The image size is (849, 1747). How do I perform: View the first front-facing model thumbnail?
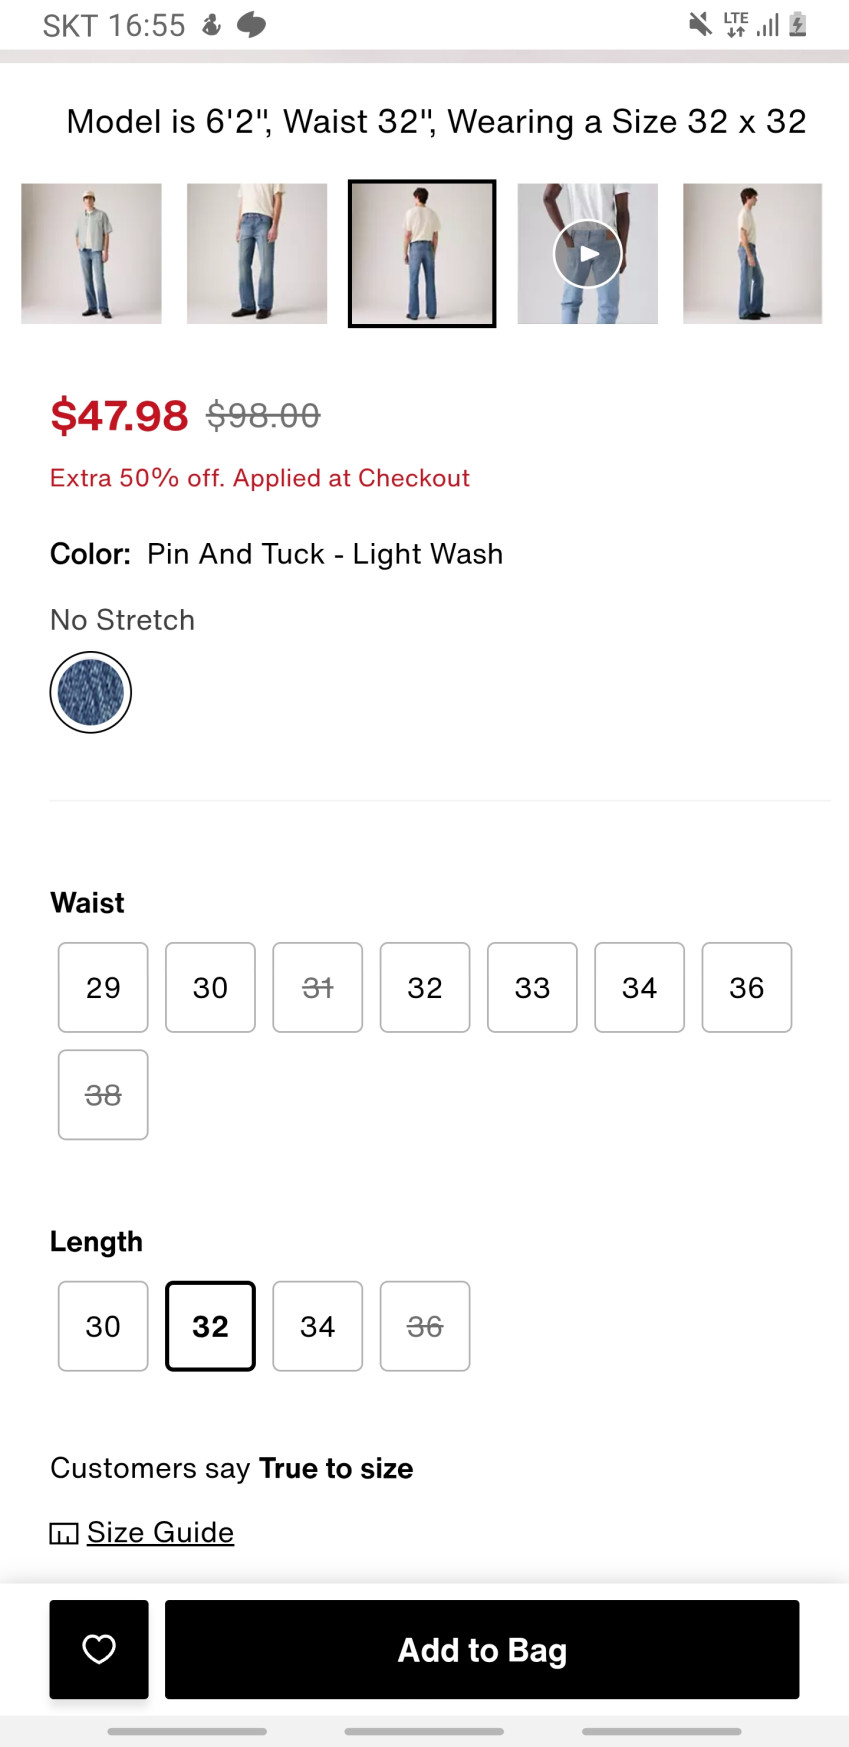pyautogui.click(x=91, y=253)
